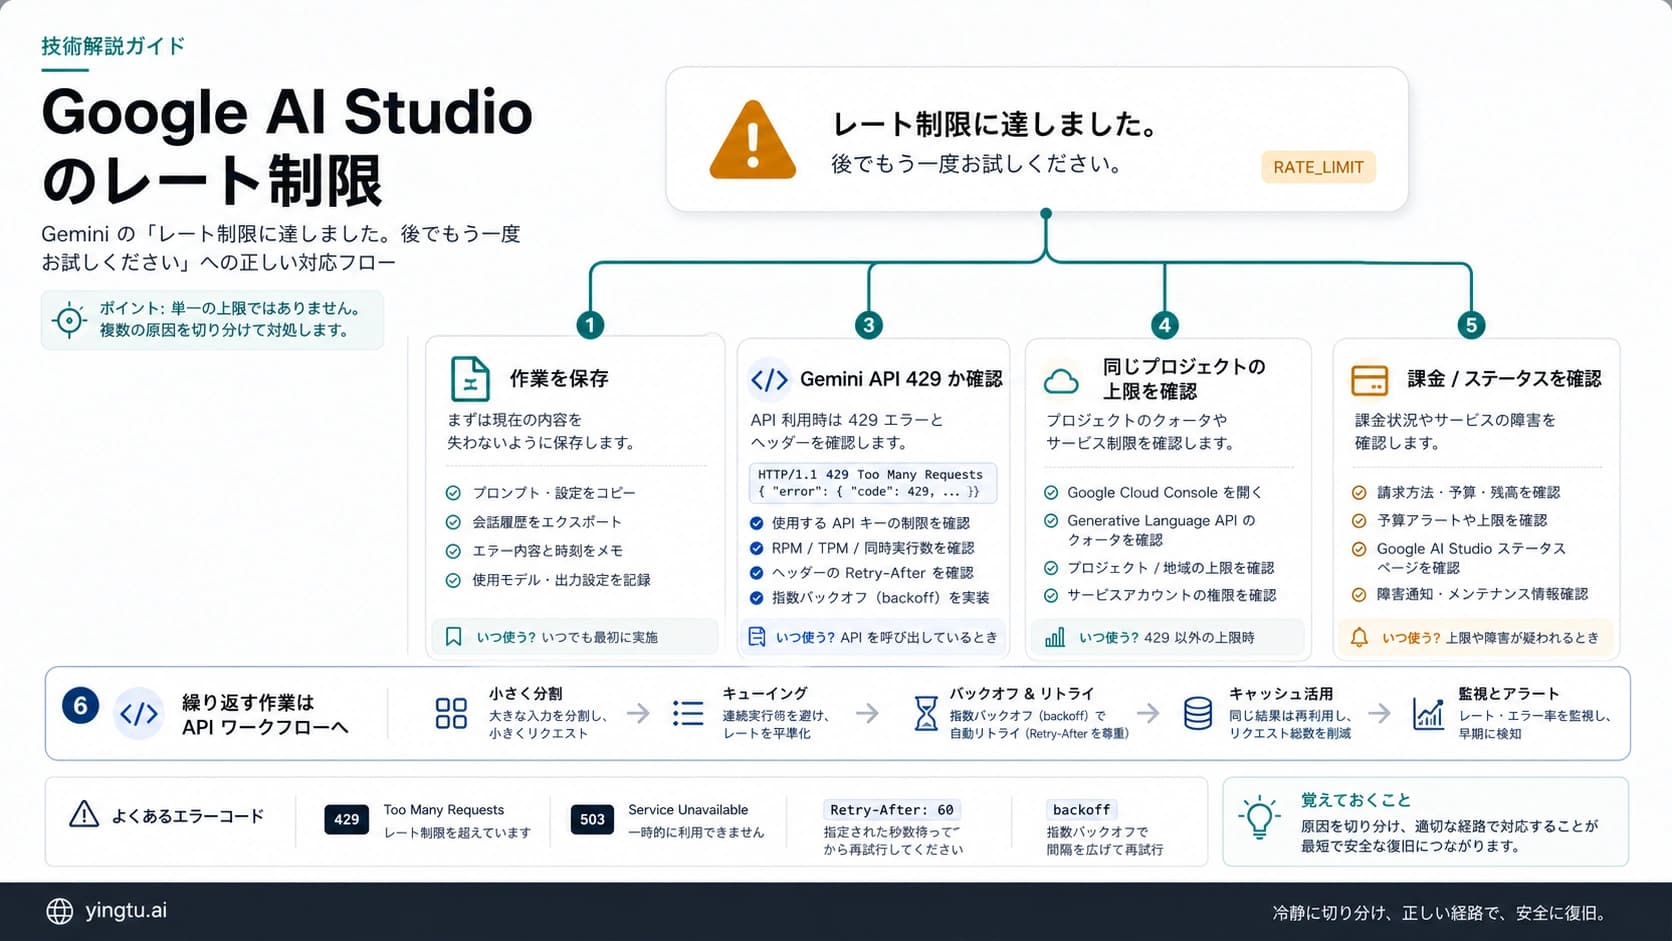Click the bar chart icon before 429 以外の上限時

[1055, 637]
